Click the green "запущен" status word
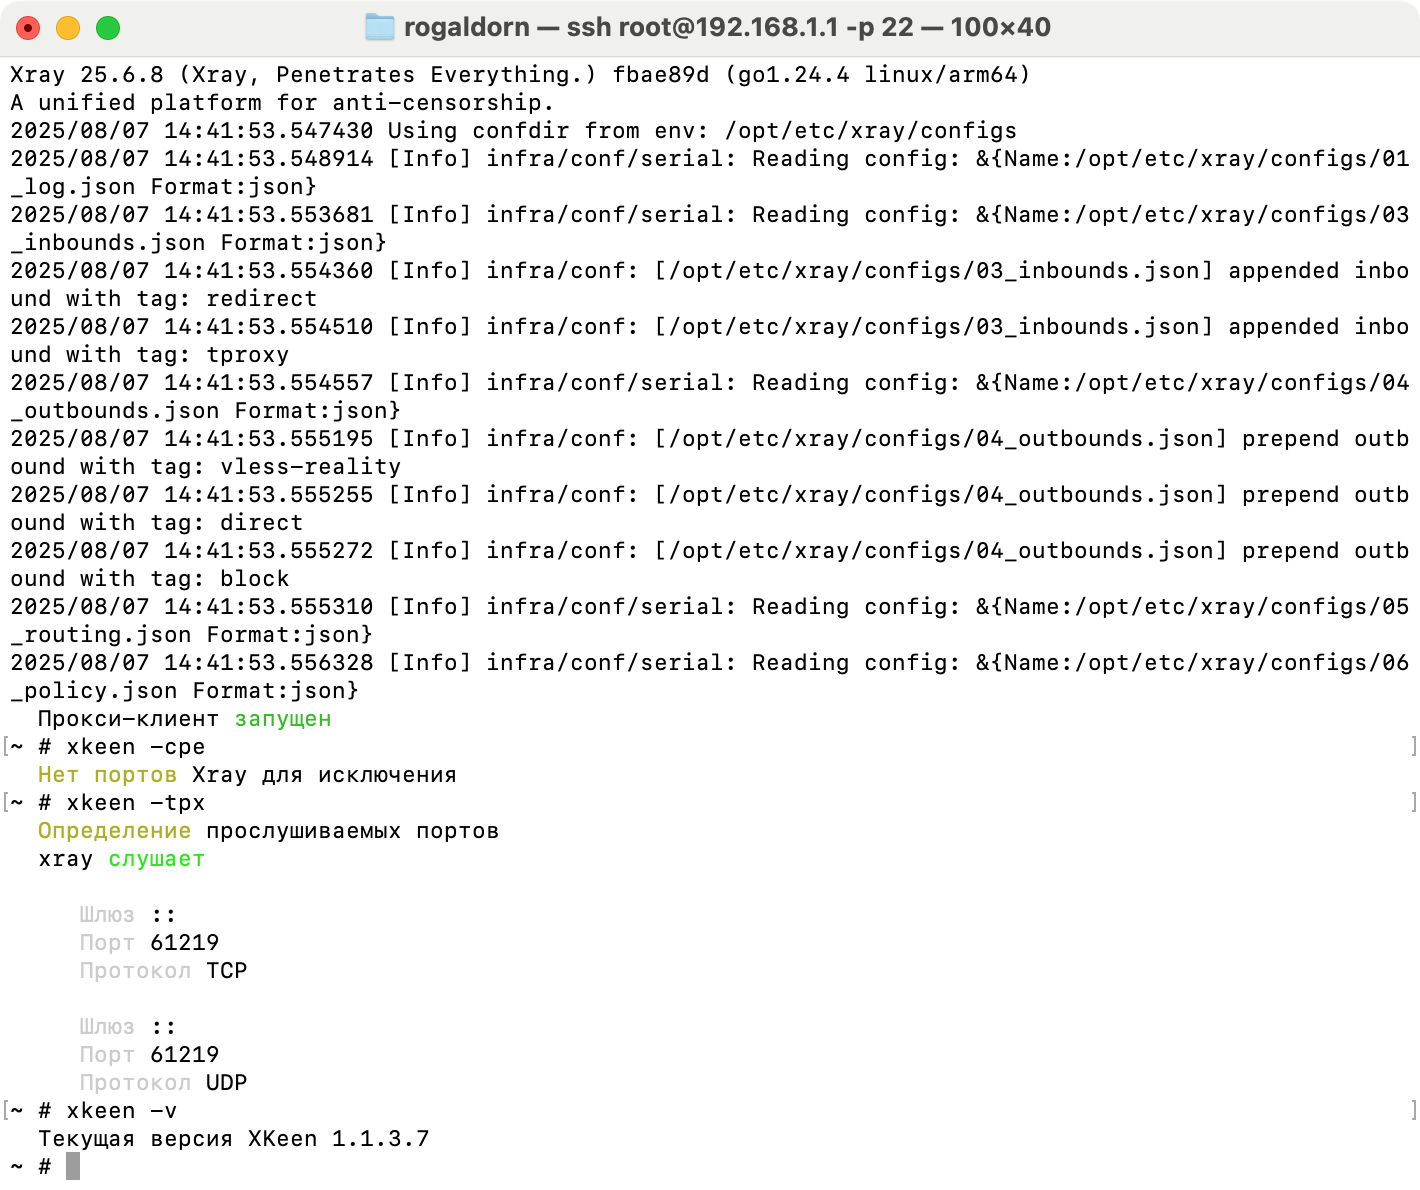Viewport: 1420px width, 1190px height. (282, 719)
